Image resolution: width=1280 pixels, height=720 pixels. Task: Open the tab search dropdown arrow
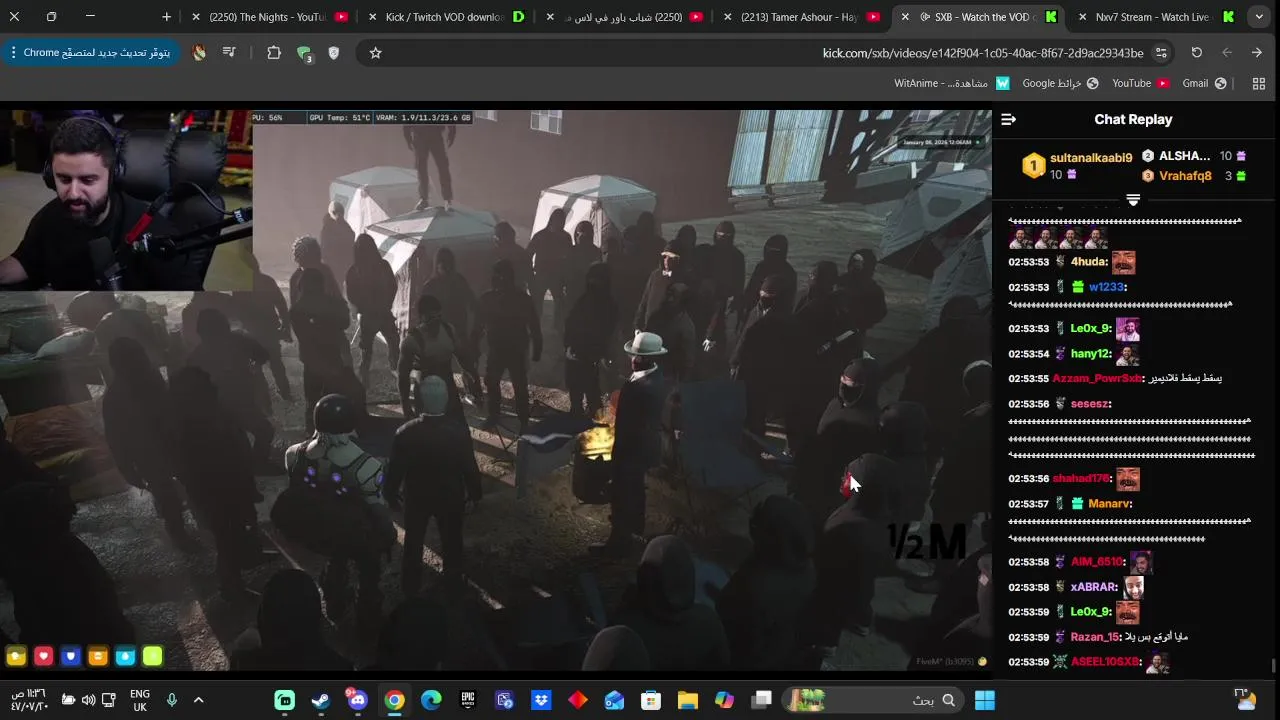click(x=1259, y=17)
